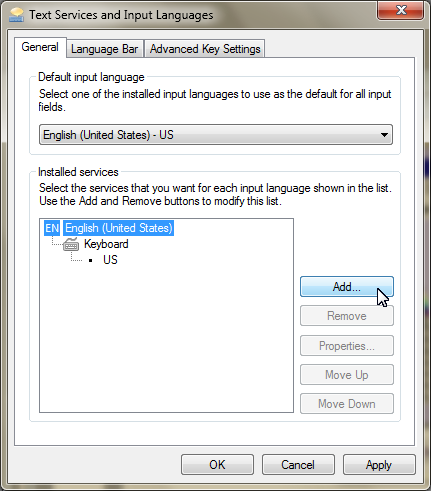Click the Add... button
The width and height of the screenshot is (431, 491).
click(347, 287)
